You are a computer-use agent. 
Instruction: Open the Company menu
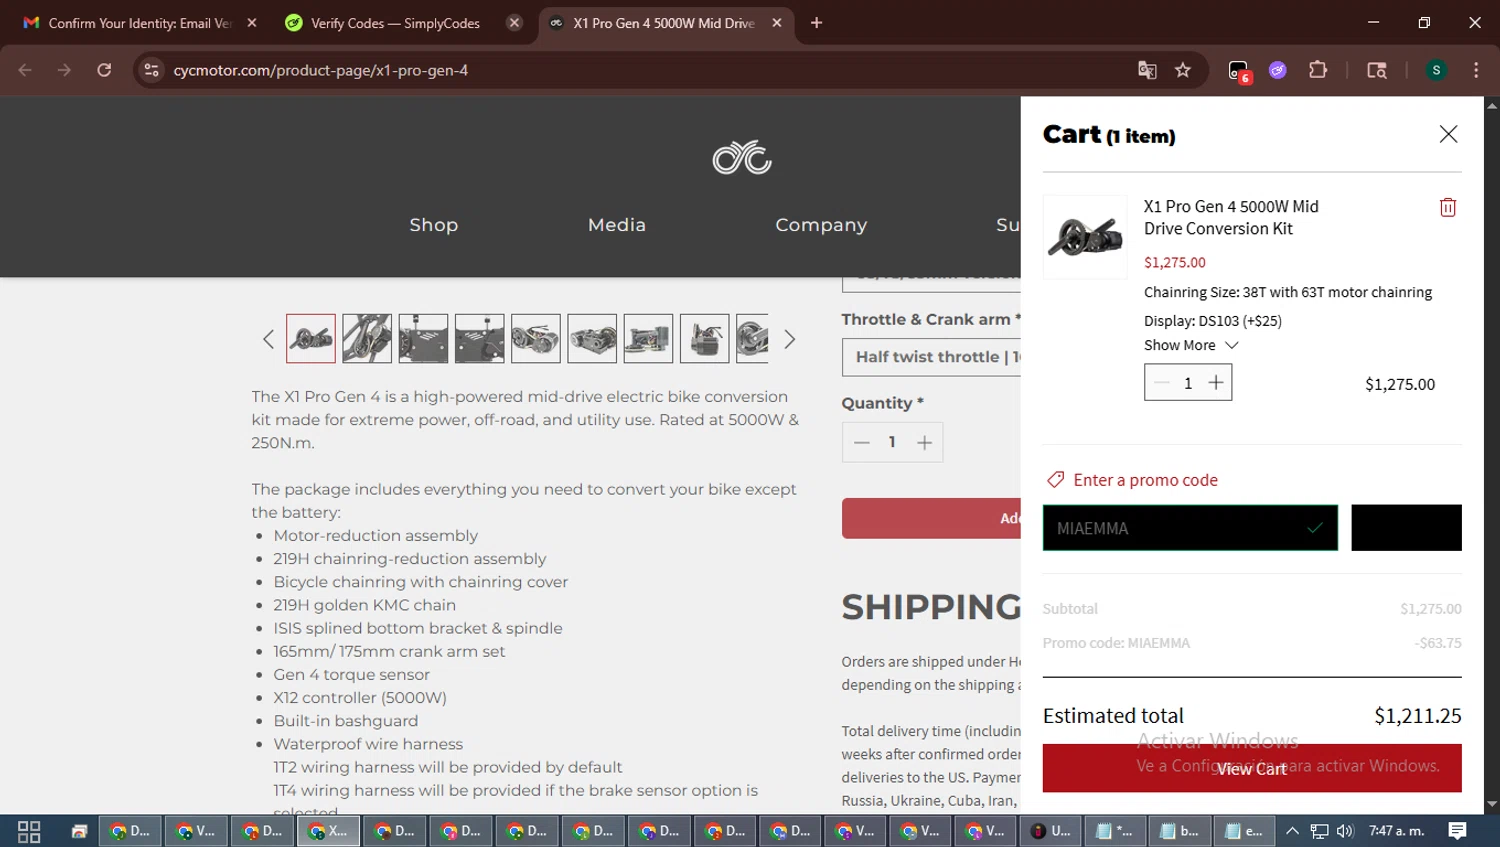(x=821, y=225)
